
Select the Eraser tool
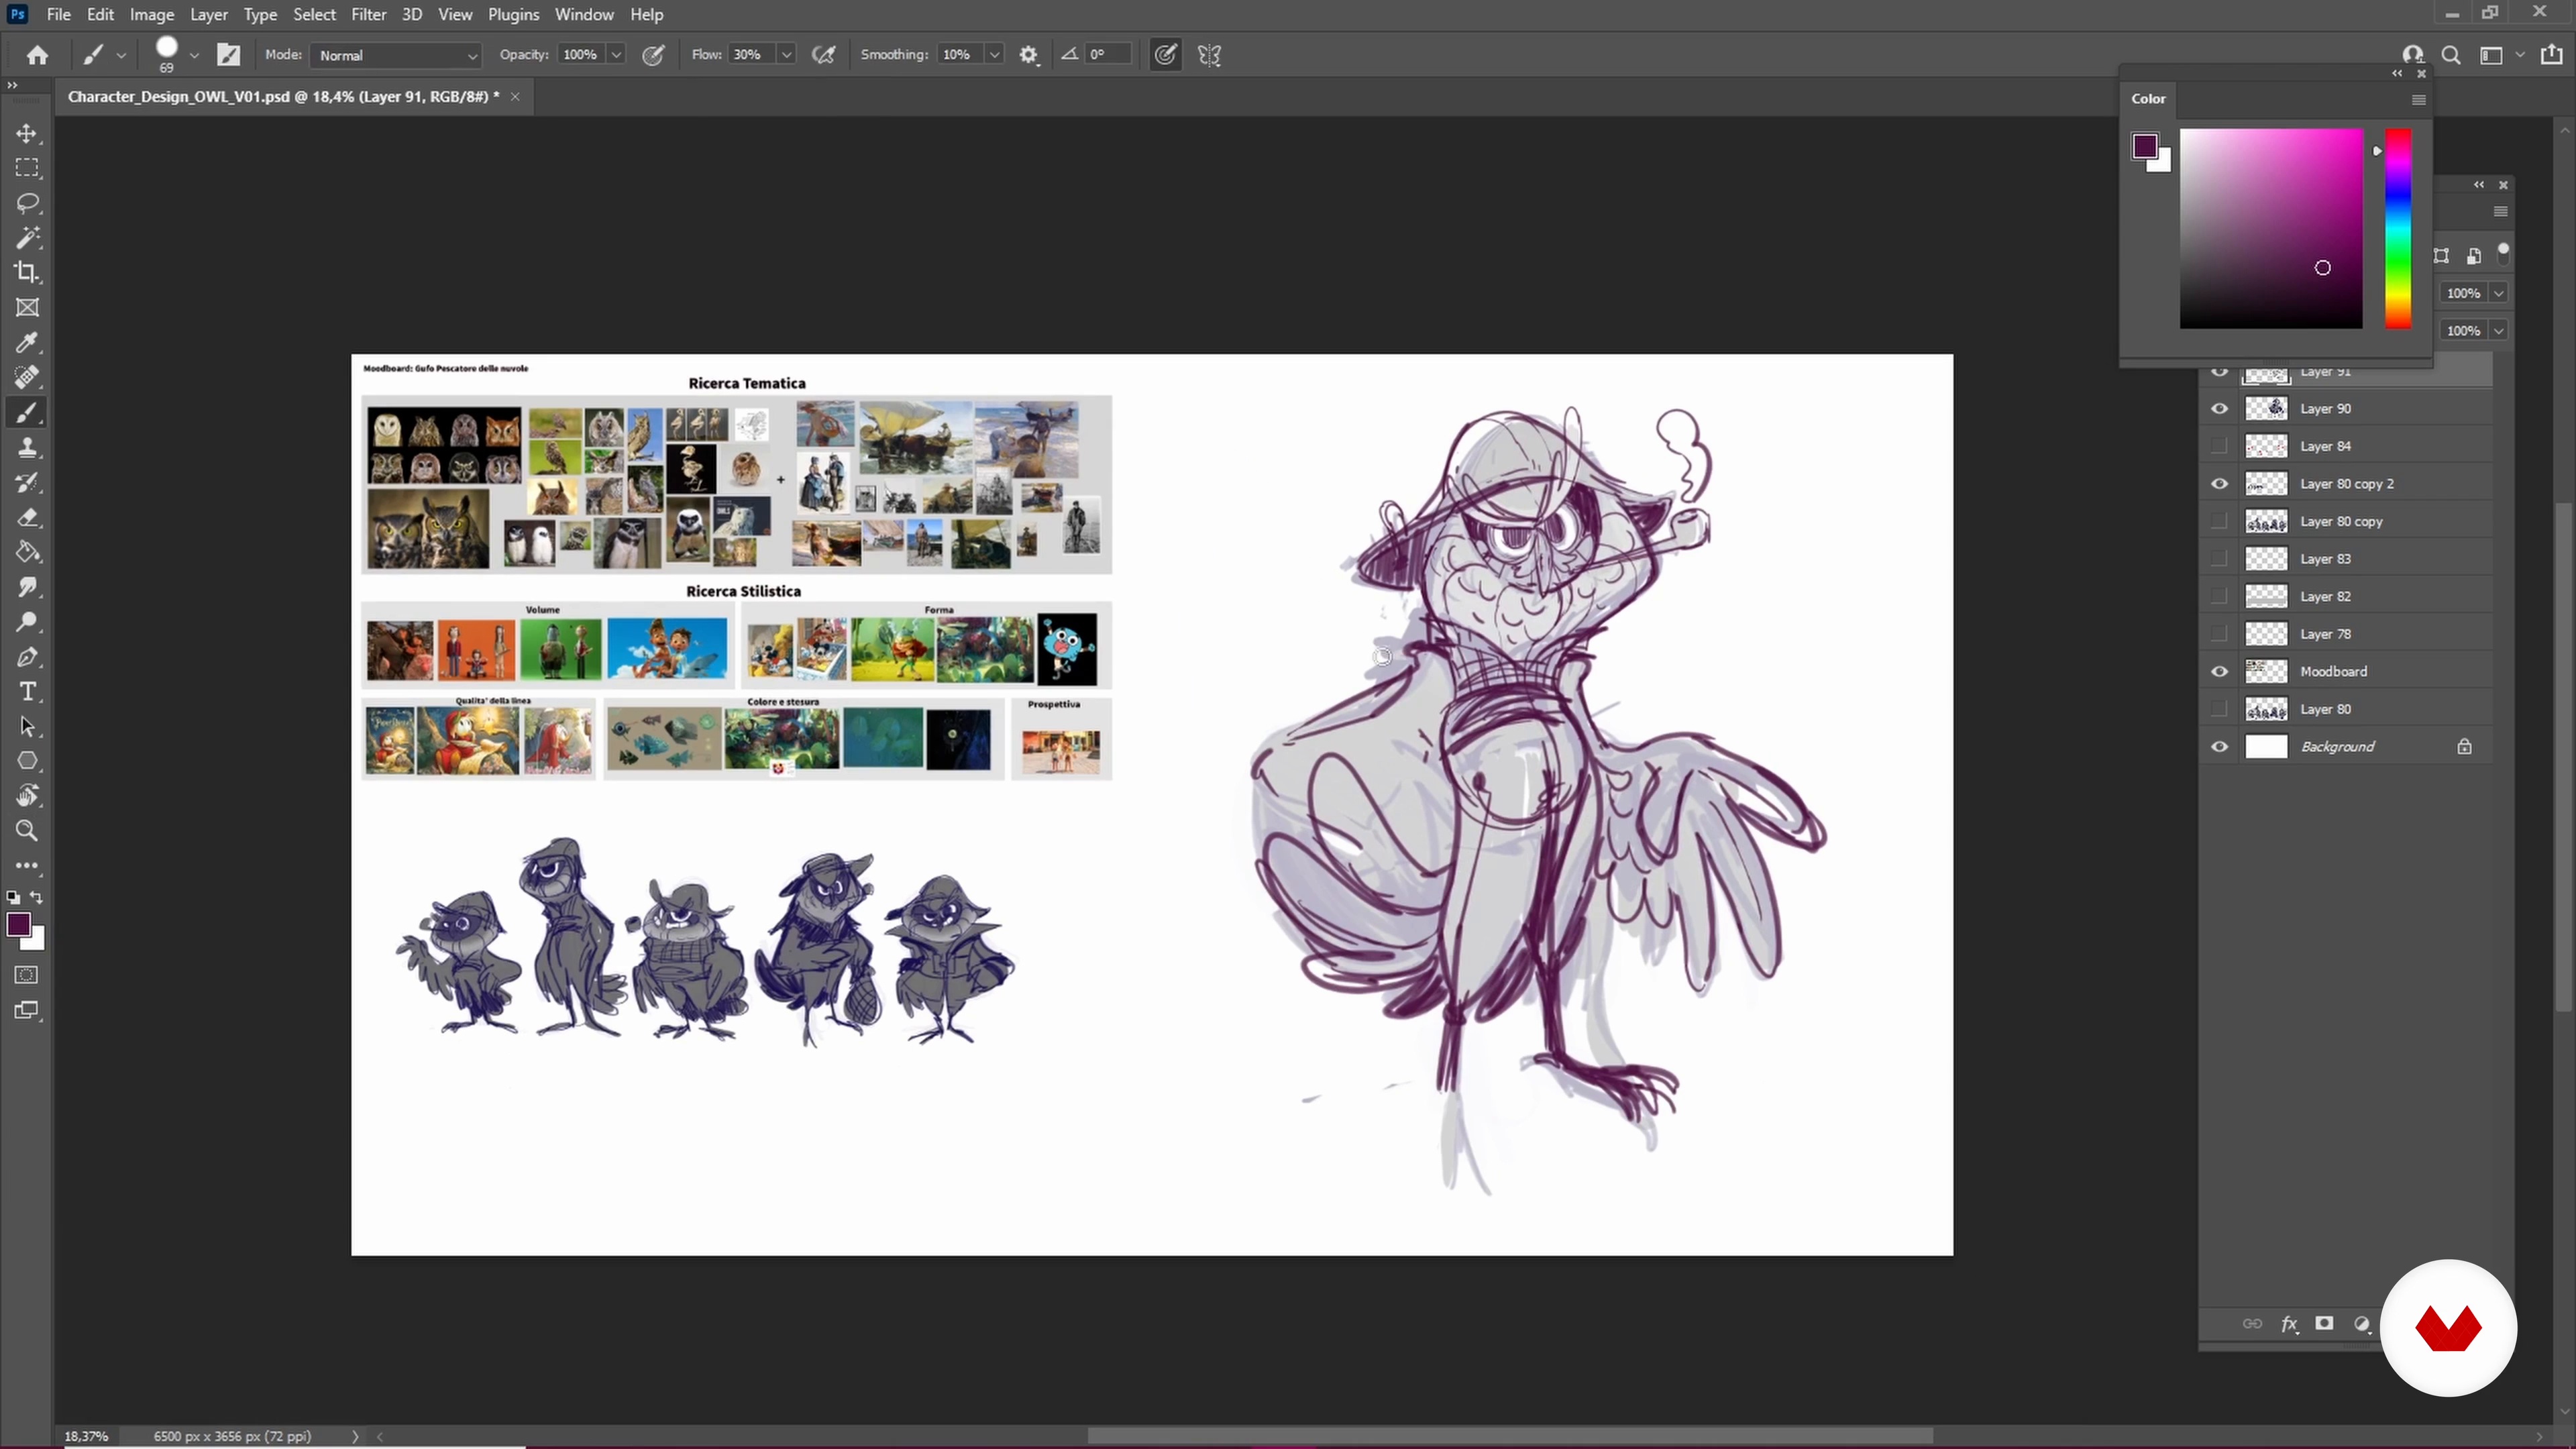(27, 518)
